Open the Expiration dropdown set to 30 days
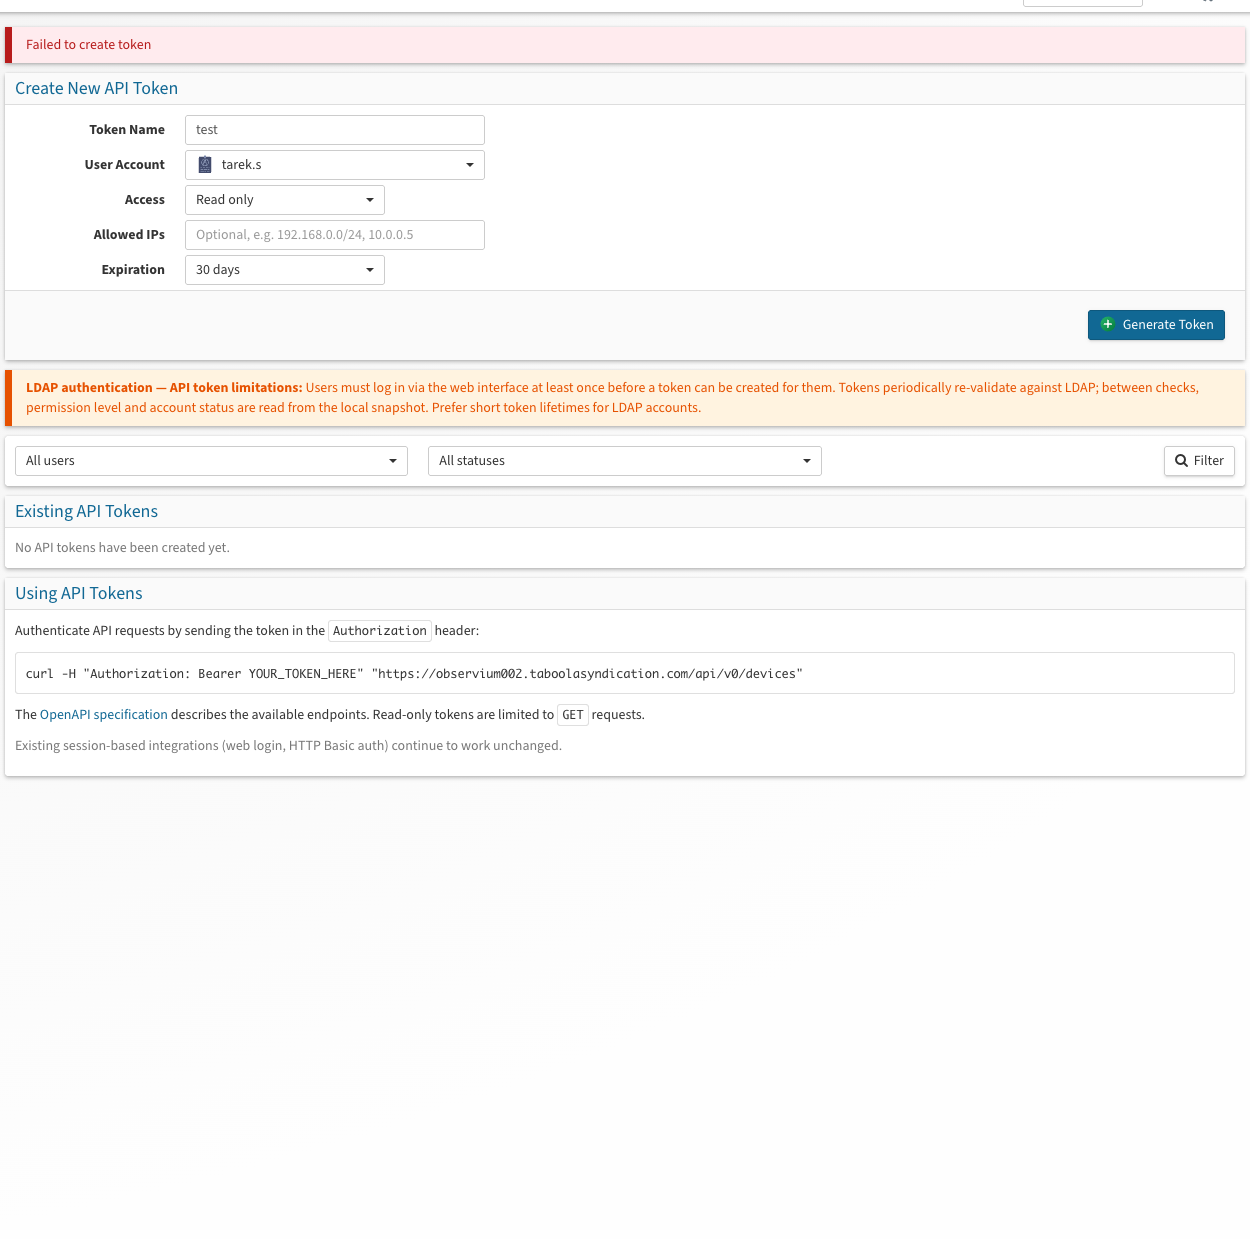The image size is (1250, 1239). (284, 270)
